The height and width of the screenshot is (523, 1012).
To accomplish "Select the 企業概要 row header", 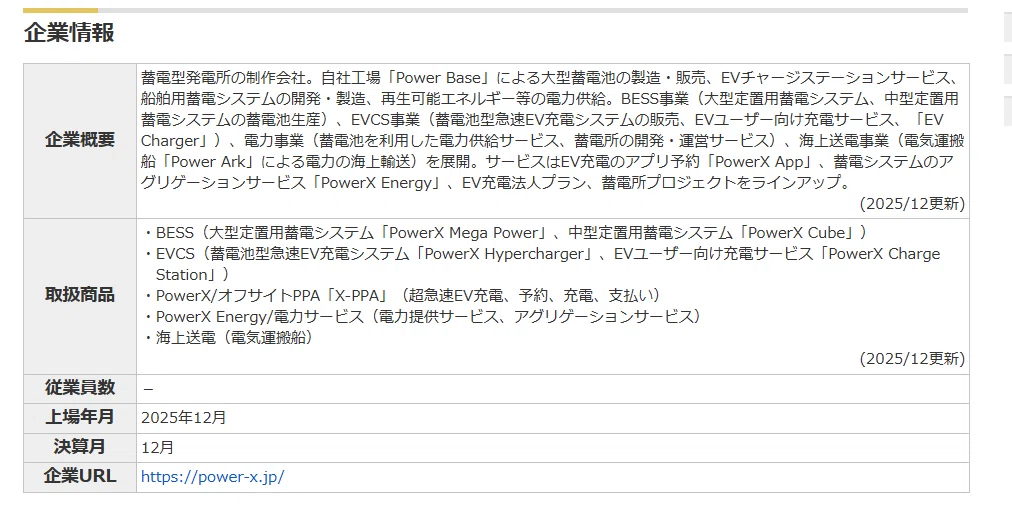I will 80,140.
